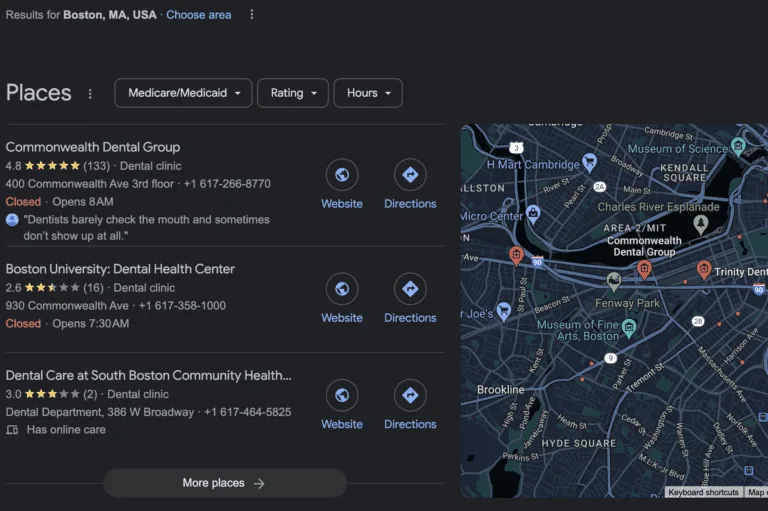768x511 pixels.
Task: Open three-dot options beside Choose area
Action: [x=252, y=15]
